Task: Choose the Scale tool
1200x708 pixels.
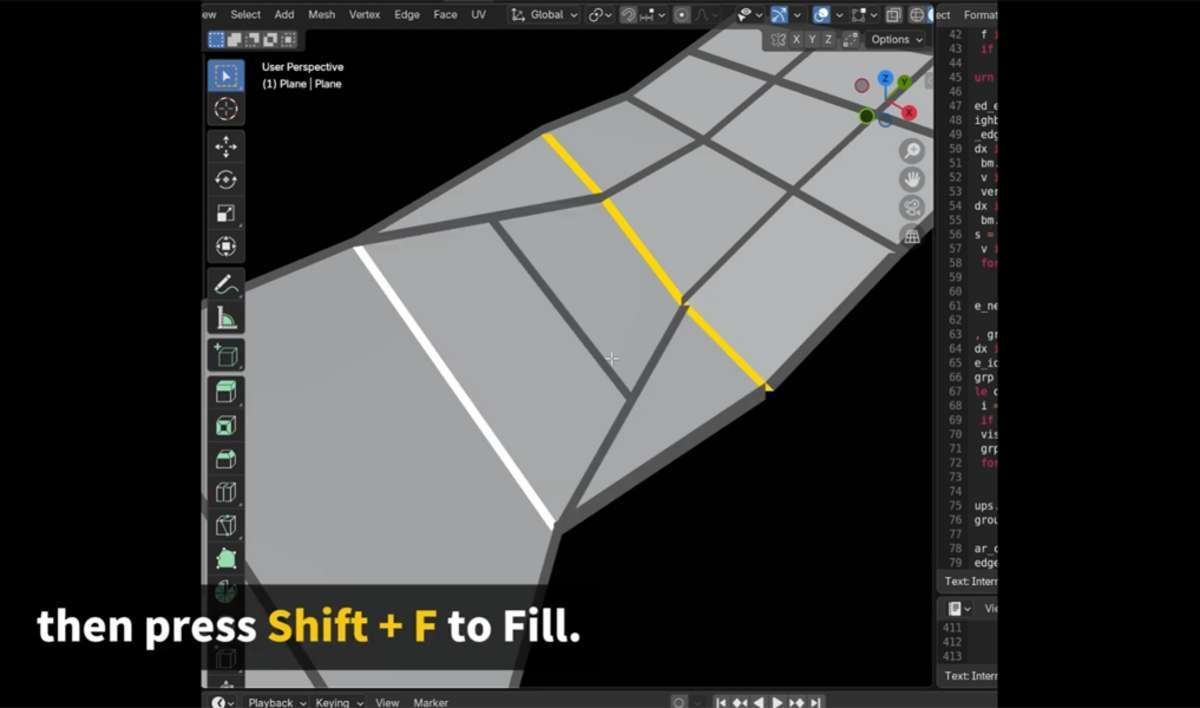Action: pos(226,213)
